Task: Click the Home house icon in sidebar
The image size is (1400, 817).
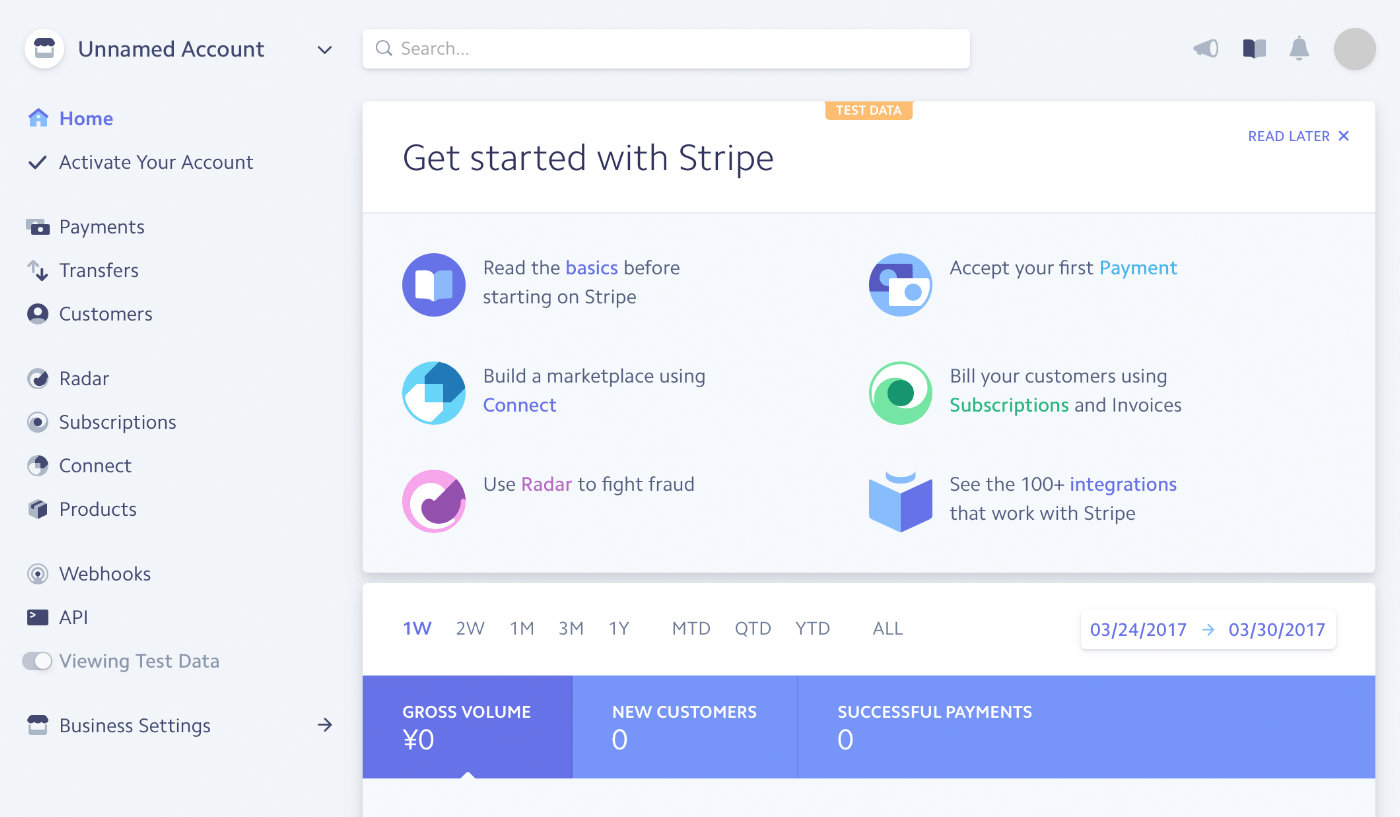Action: [38, 118]
